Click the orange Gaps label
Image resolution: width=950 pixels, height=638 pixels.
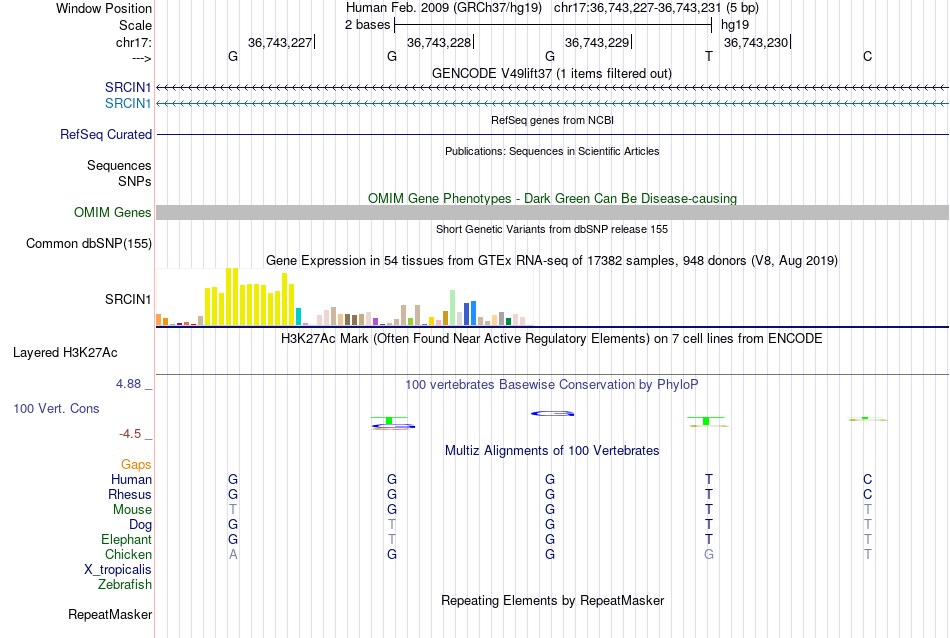tap(136, 465)
